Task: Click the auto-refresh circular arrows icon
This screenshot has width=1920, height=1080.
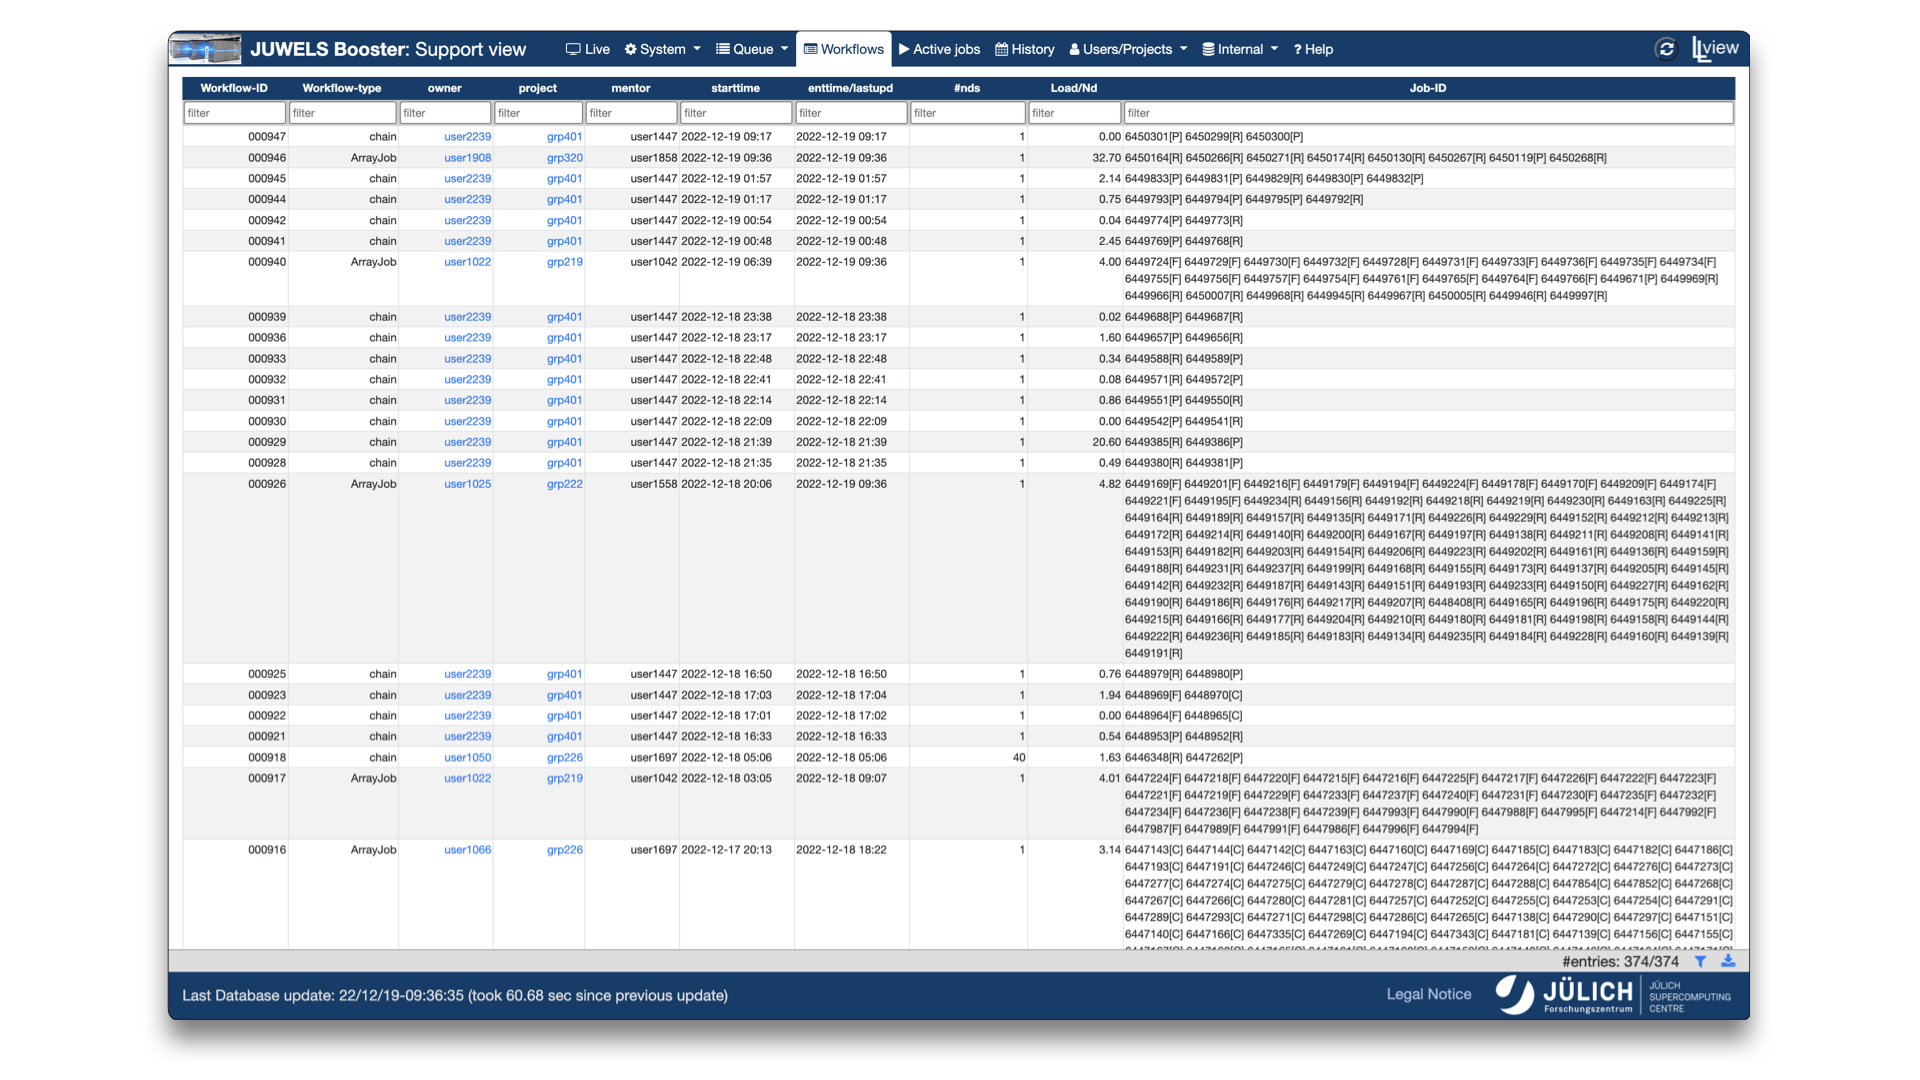Action: click(x=1666, y=49)
